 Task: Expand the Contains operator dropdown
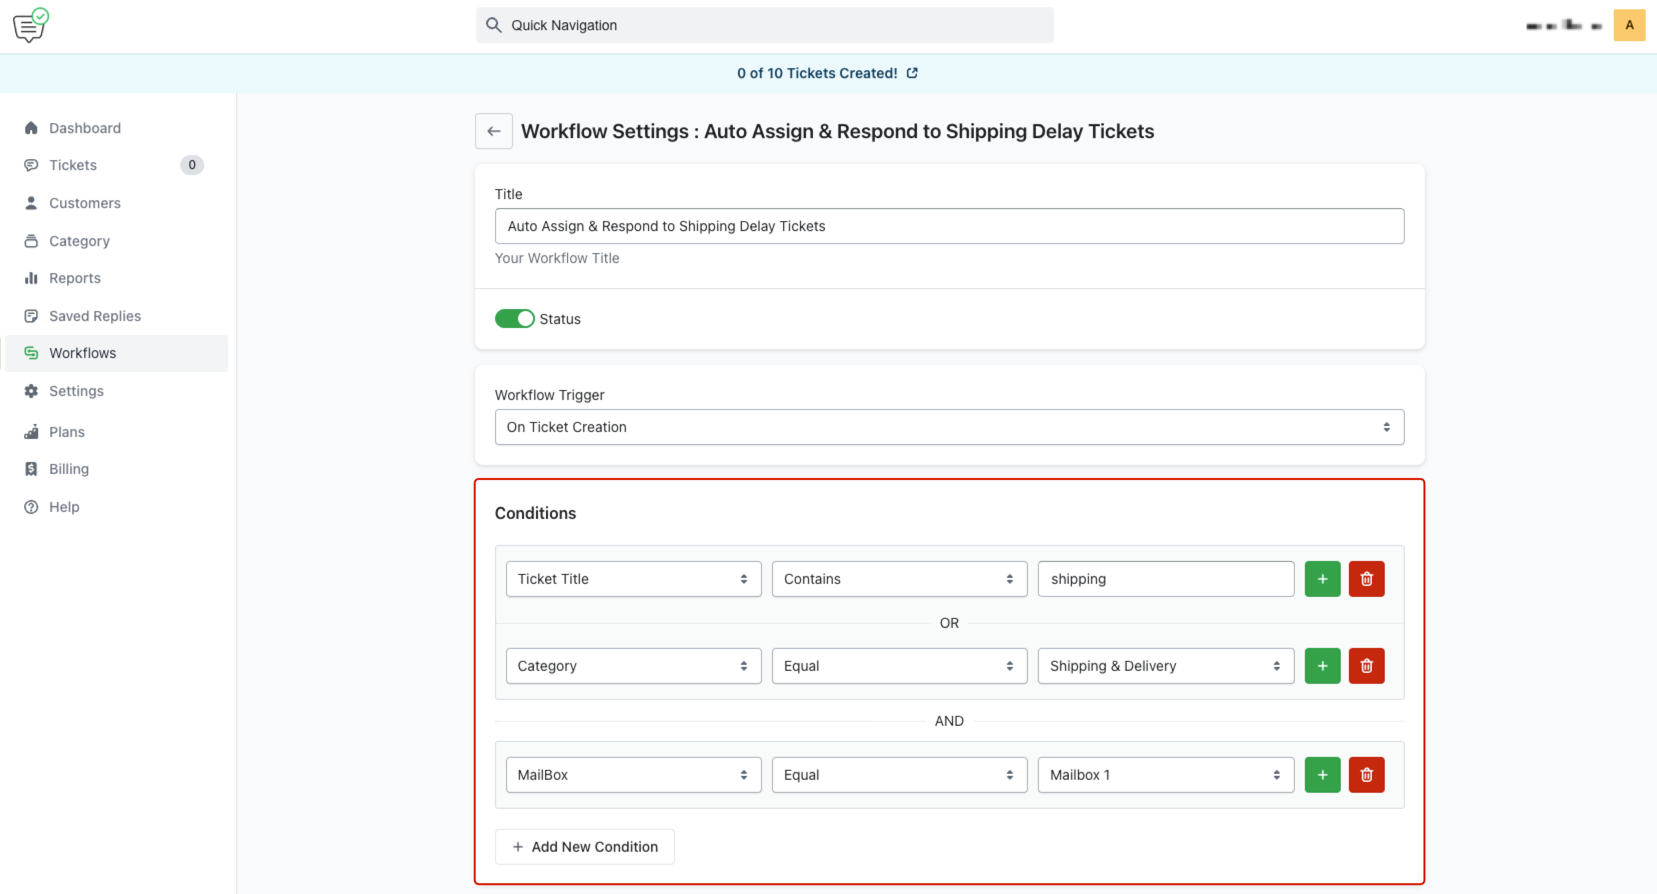pyautogui.click(x=899, y=579)
